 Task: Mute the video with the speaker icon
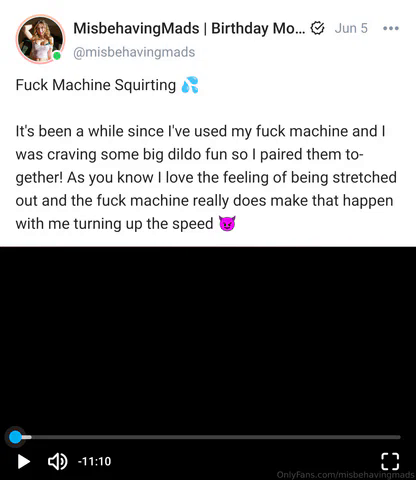pos(57,462)
